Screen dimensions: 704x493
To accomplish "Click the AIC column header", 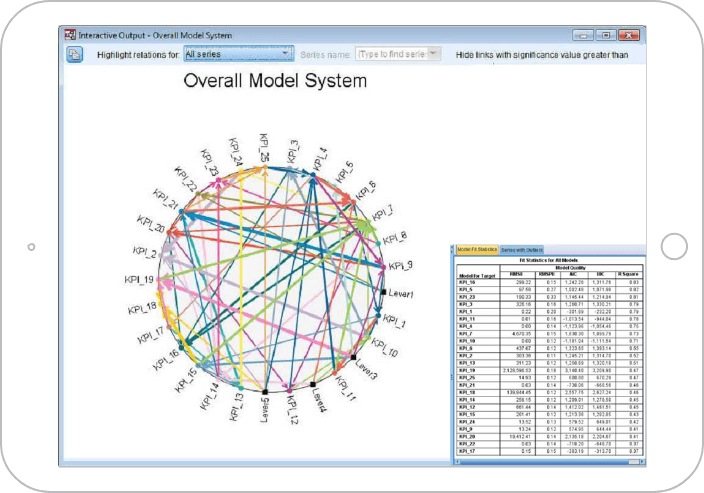I will [x=573, y=274].
